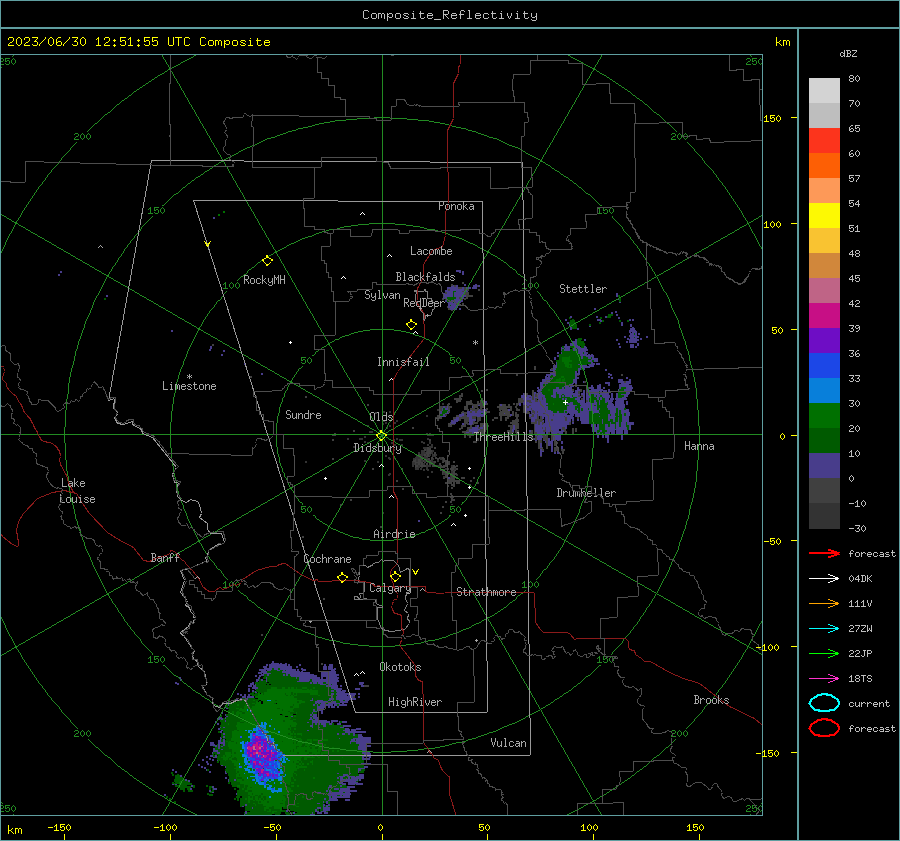This screenshot has height=841, width=900.
Task: Select the Calgary label
Action: (x=390, y=588)
